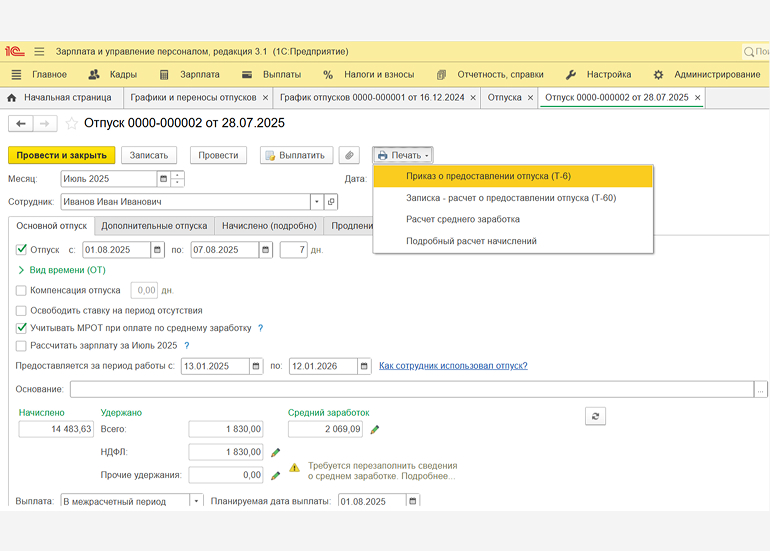Click the Выплатить button

296,155
